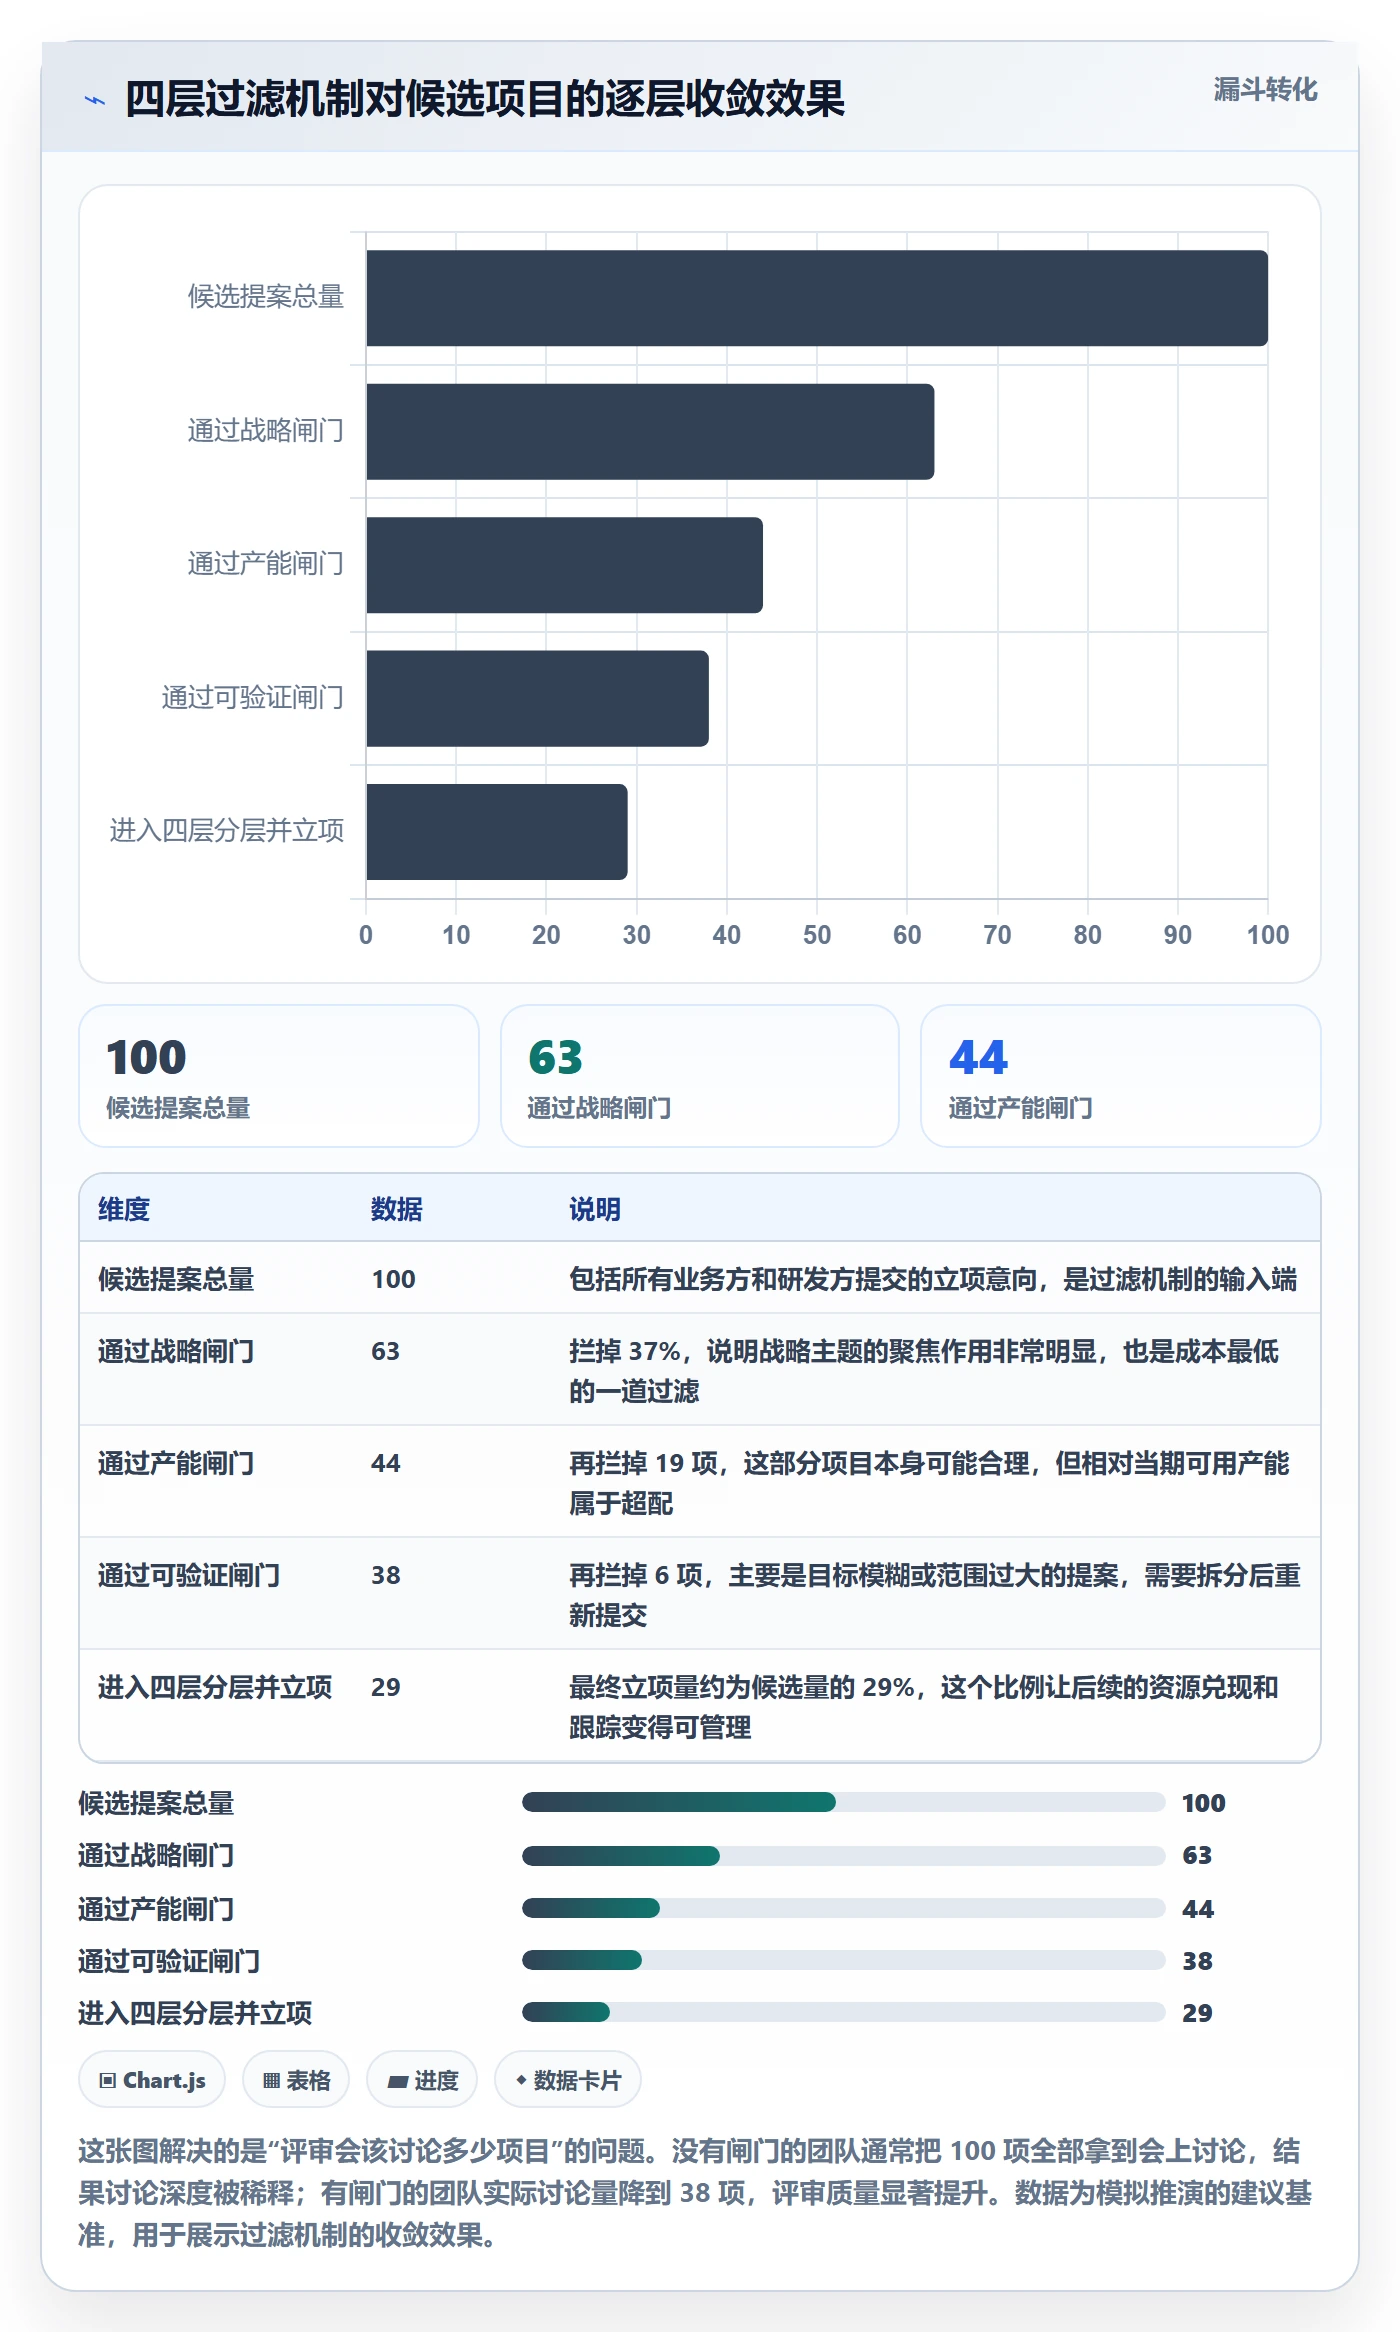The image size is (1400, 2332).
Task: Click the 通过产能闸门 bar in the chart
Action: pyautogui.click(x=564, y=565)
